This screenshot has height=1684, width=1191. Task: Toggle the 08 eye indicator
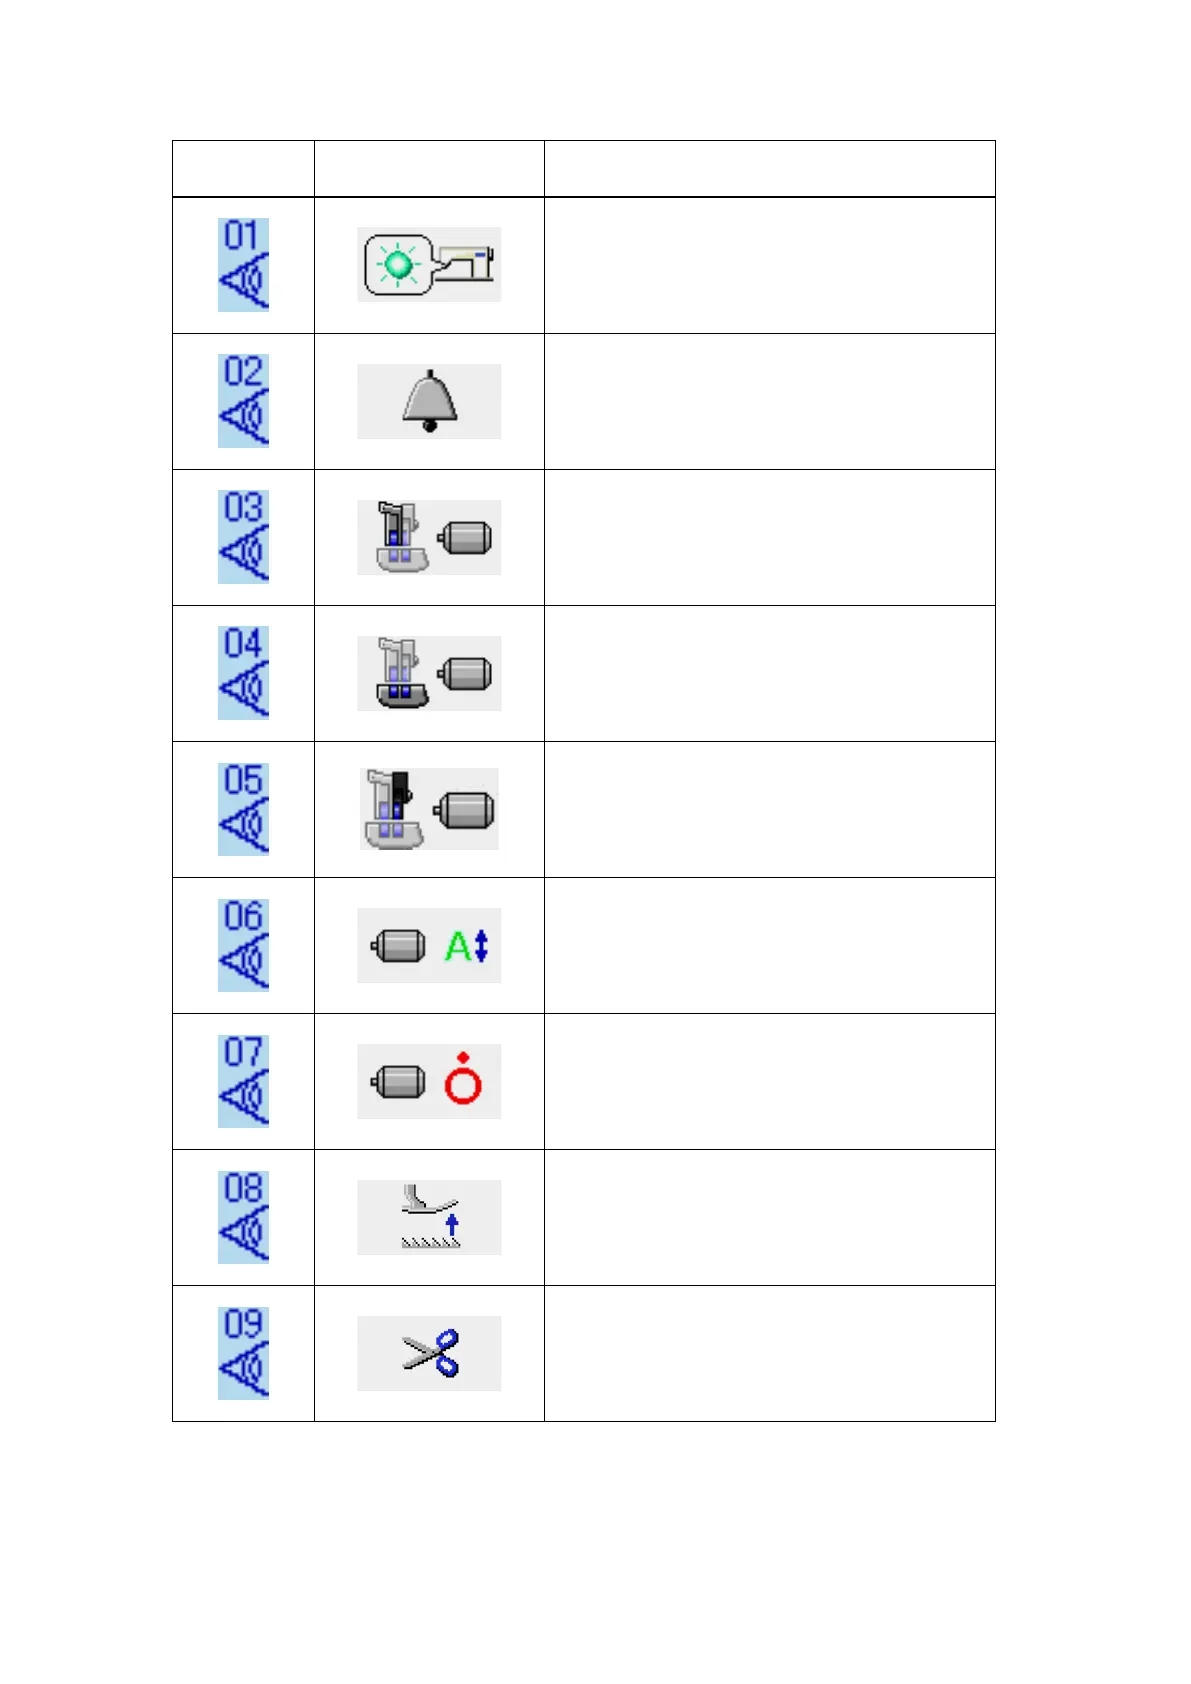pyautogui.click(x=243, y=1217)
